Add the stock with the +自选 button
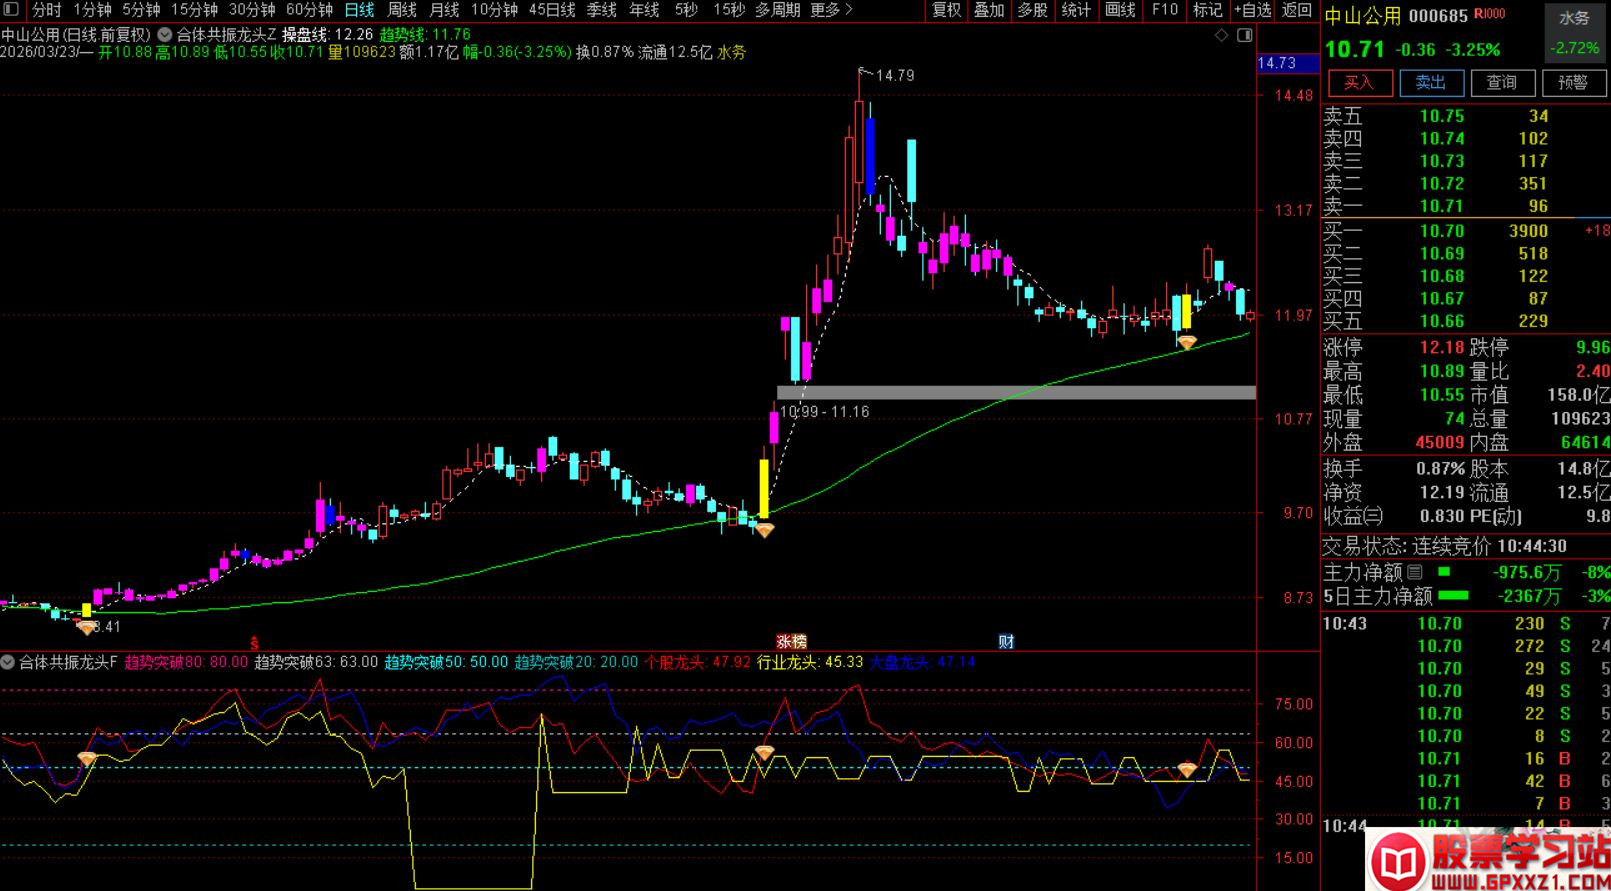This screenshot has height=891, width=1611. tap(1252, 9)
